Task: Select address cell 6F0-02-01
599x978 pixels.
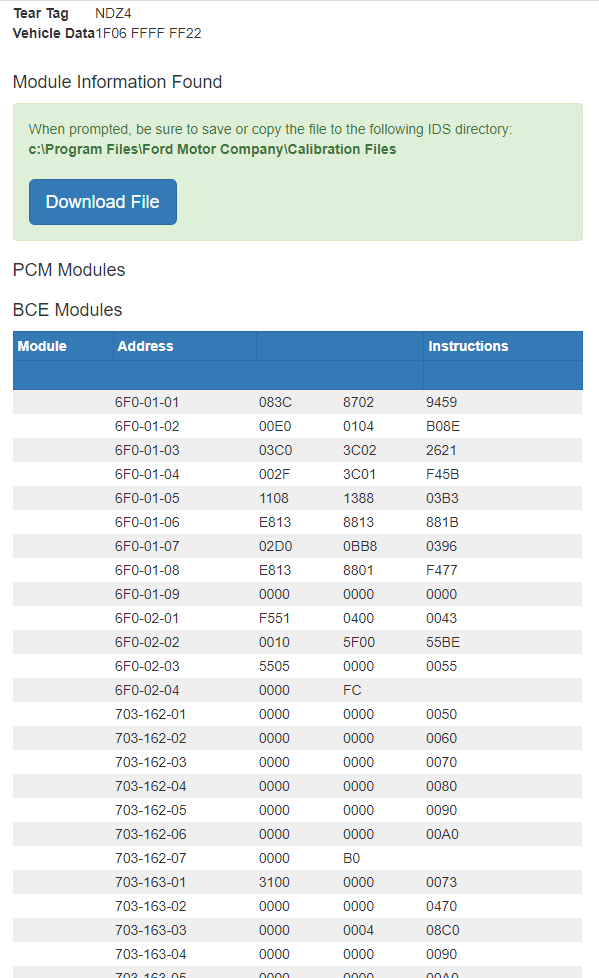Action: [147, 618]
